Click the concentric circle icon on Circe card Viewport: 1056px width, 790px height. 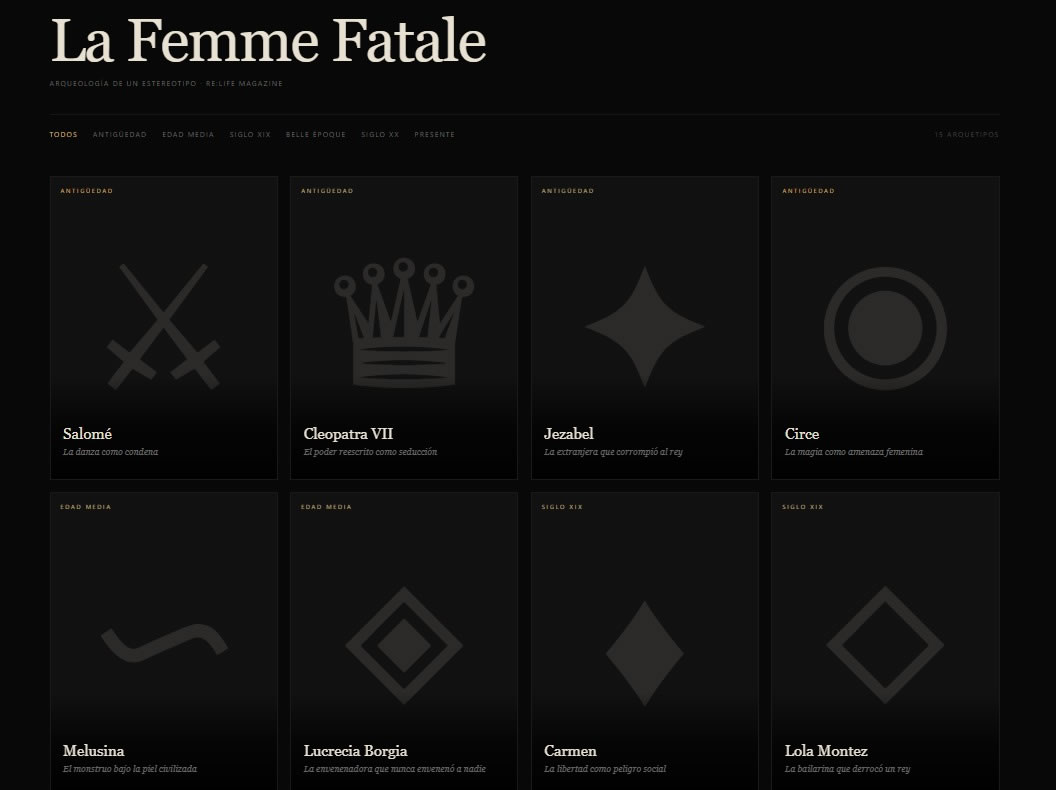(885, 328)
